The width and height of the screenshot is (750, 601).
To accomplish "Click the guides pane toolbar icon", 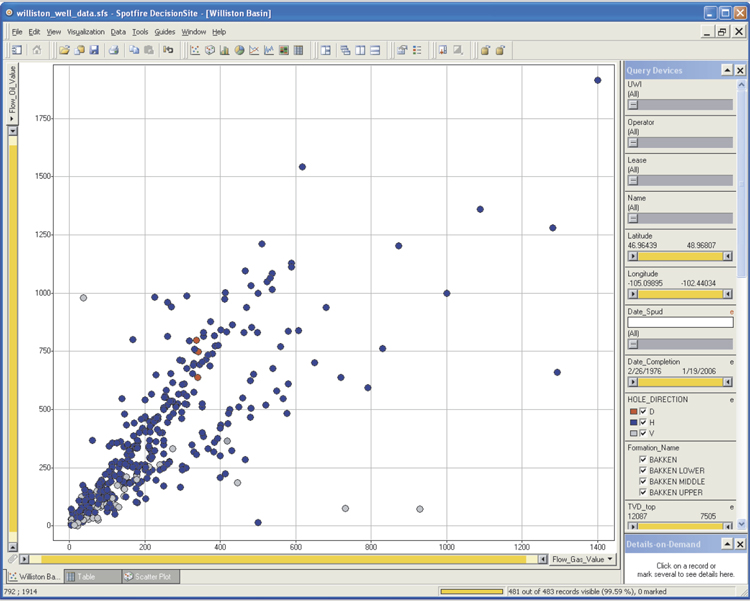I will (17, 50).
